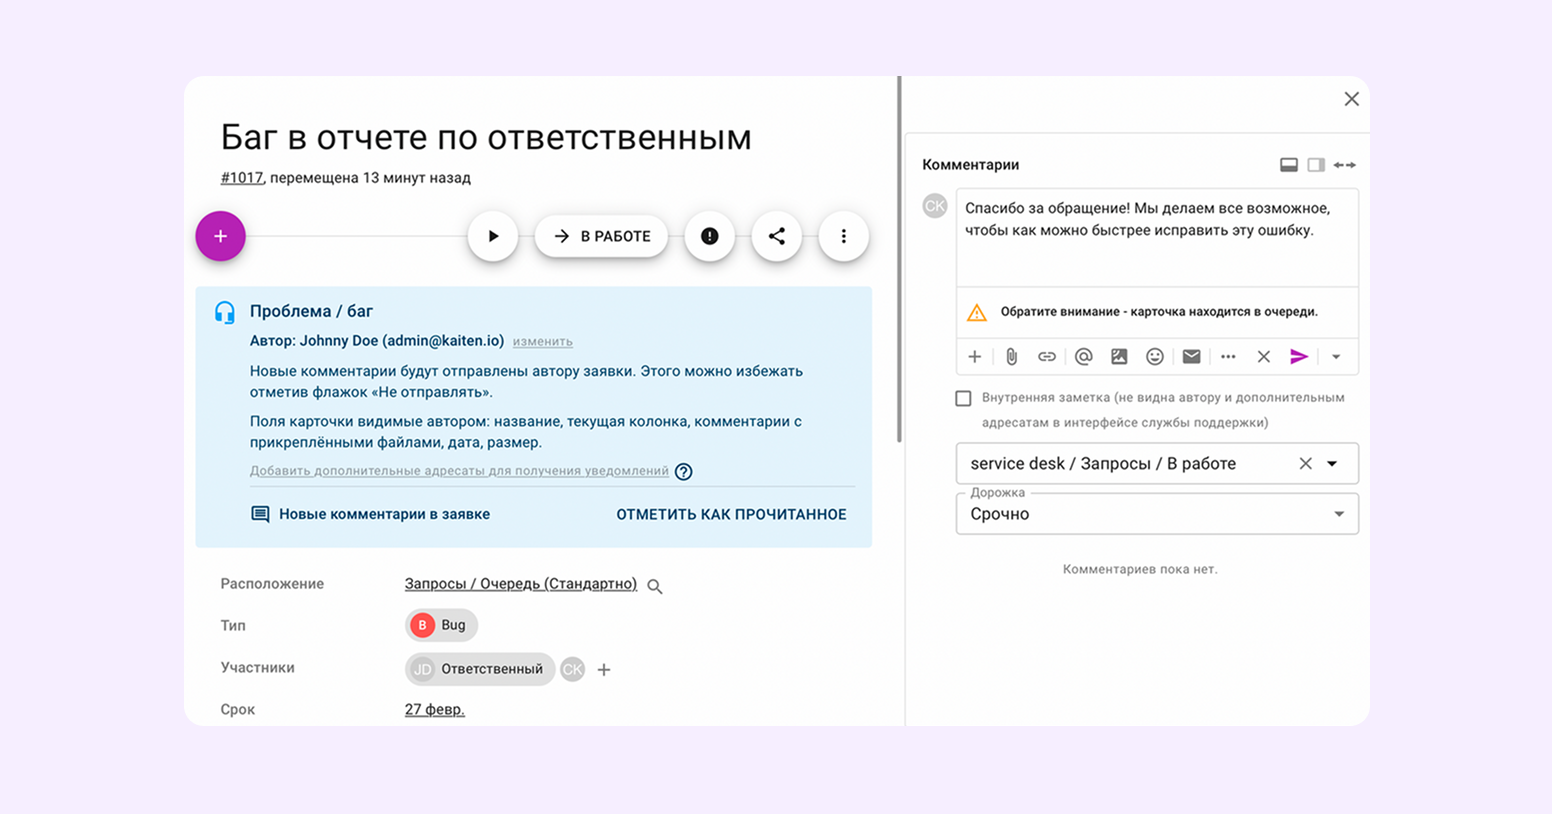Attach a file with the paperclip icon
The image size is (1552, 814).
pos(1011,357)
